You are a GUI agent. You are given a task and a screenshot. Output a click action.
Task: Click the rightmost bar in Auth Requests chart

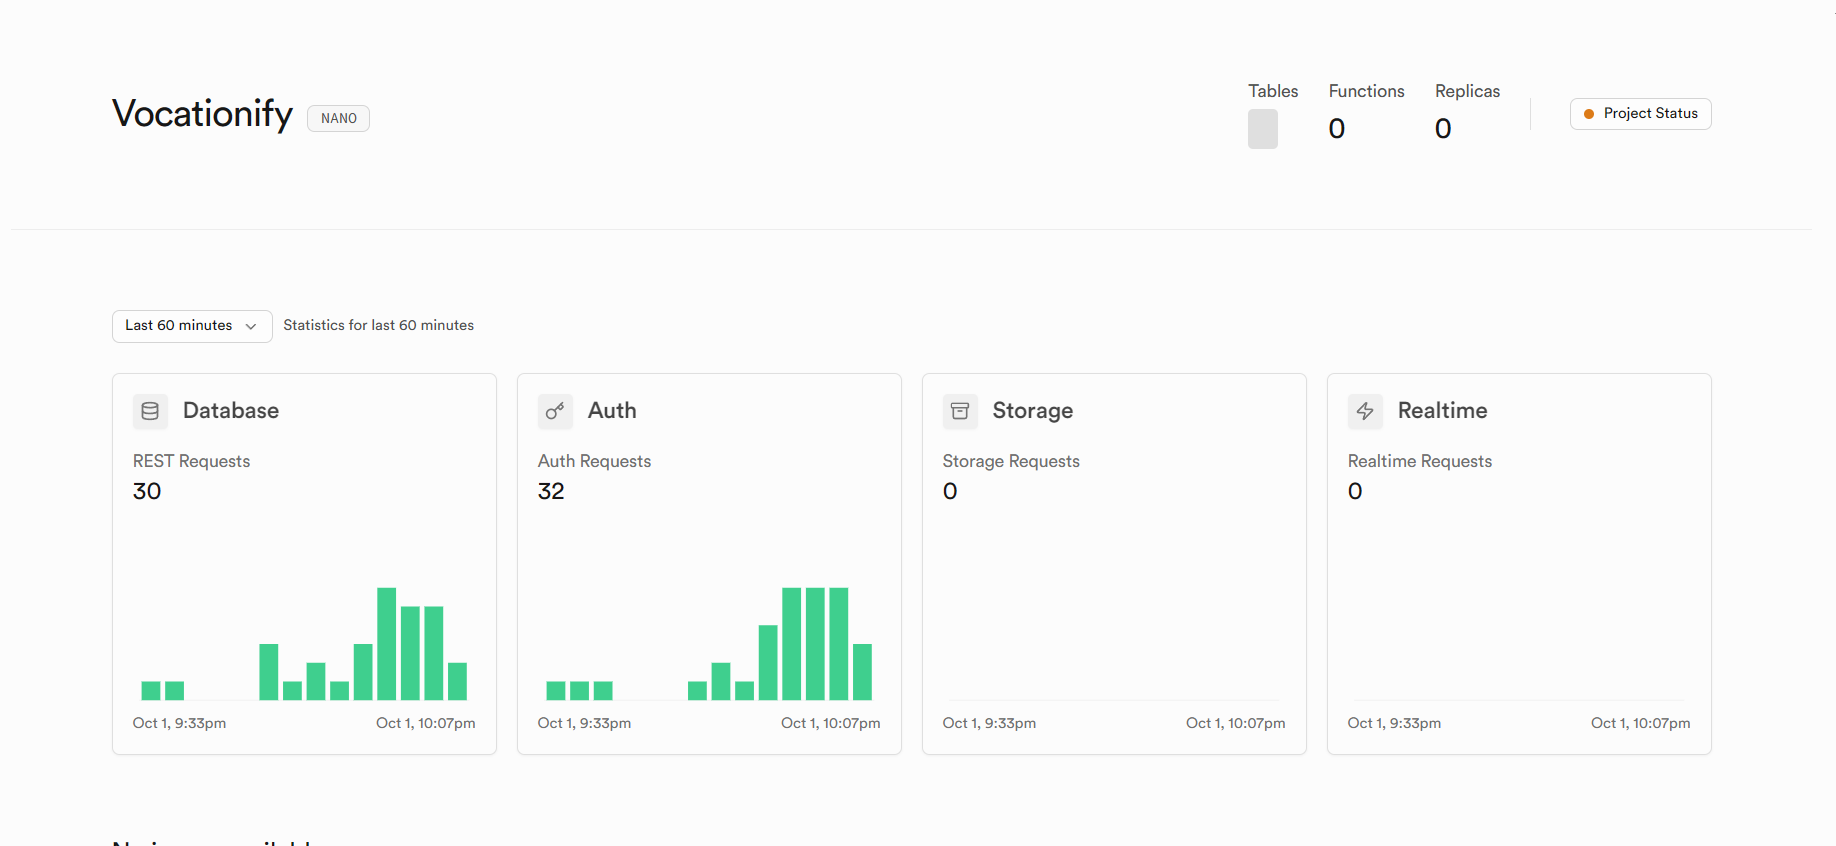[862, 671]
